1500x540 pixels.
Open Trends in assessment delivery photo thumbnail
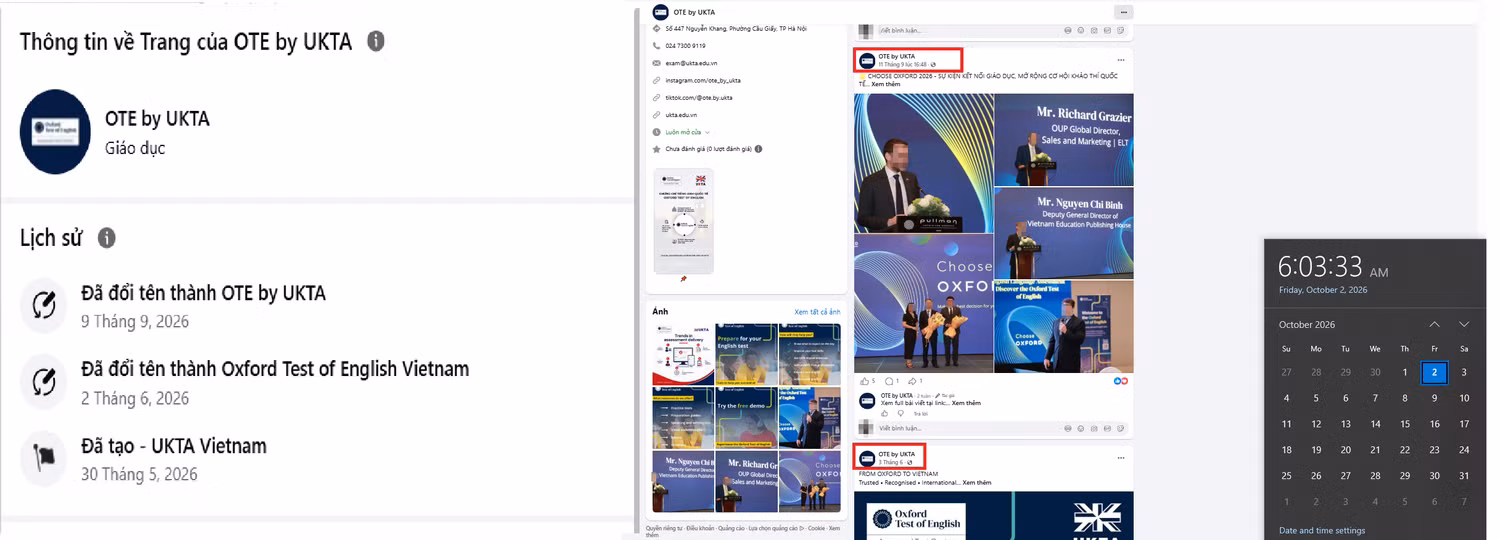coord(683,354)
